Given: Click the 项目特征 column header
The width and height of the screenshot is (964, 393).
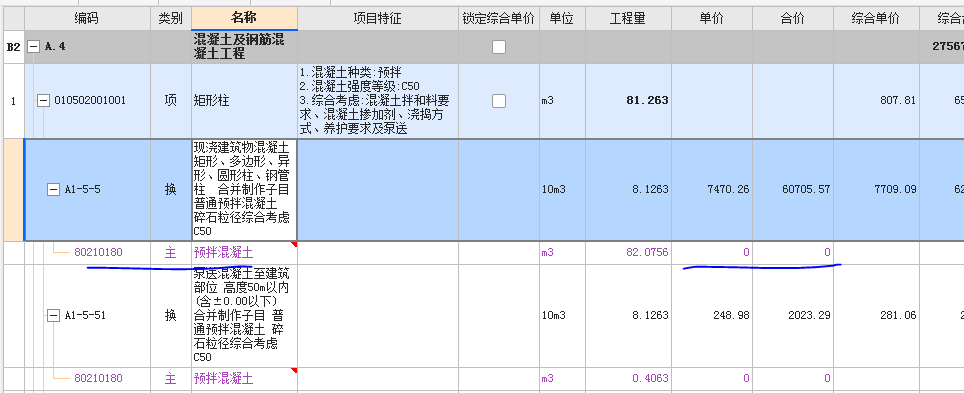Looking at the screenshot, I should click(377, 18).
